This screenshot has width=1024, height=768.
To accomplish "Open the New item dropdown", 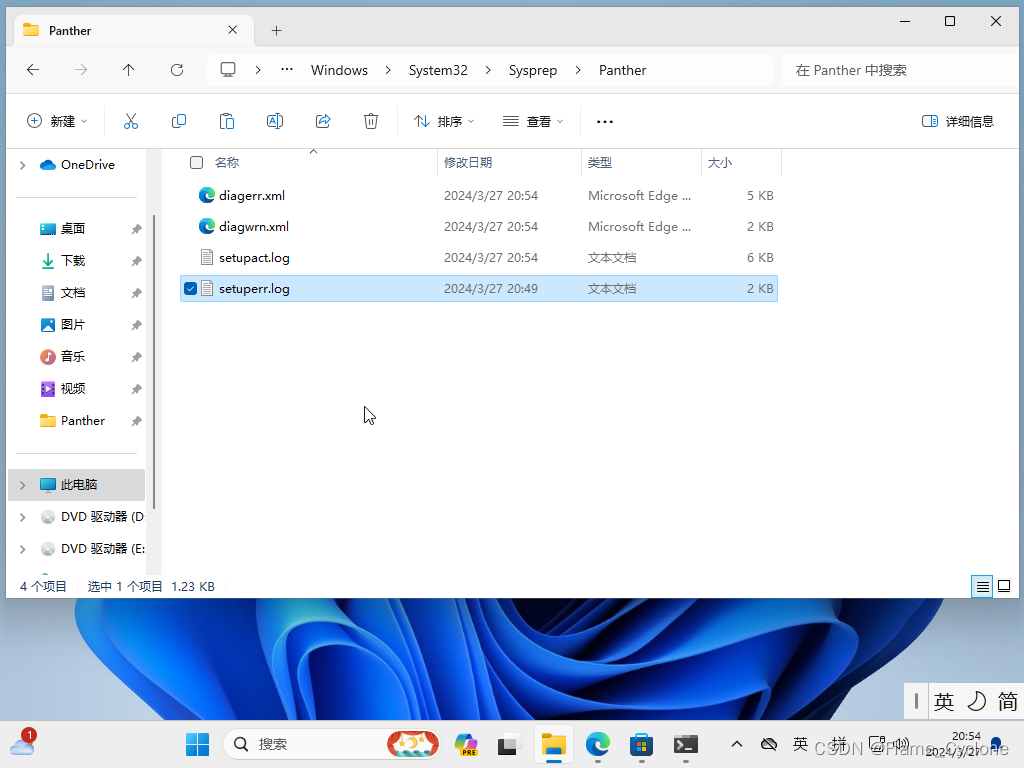I will pyautogui.click(x=57, y=121).
